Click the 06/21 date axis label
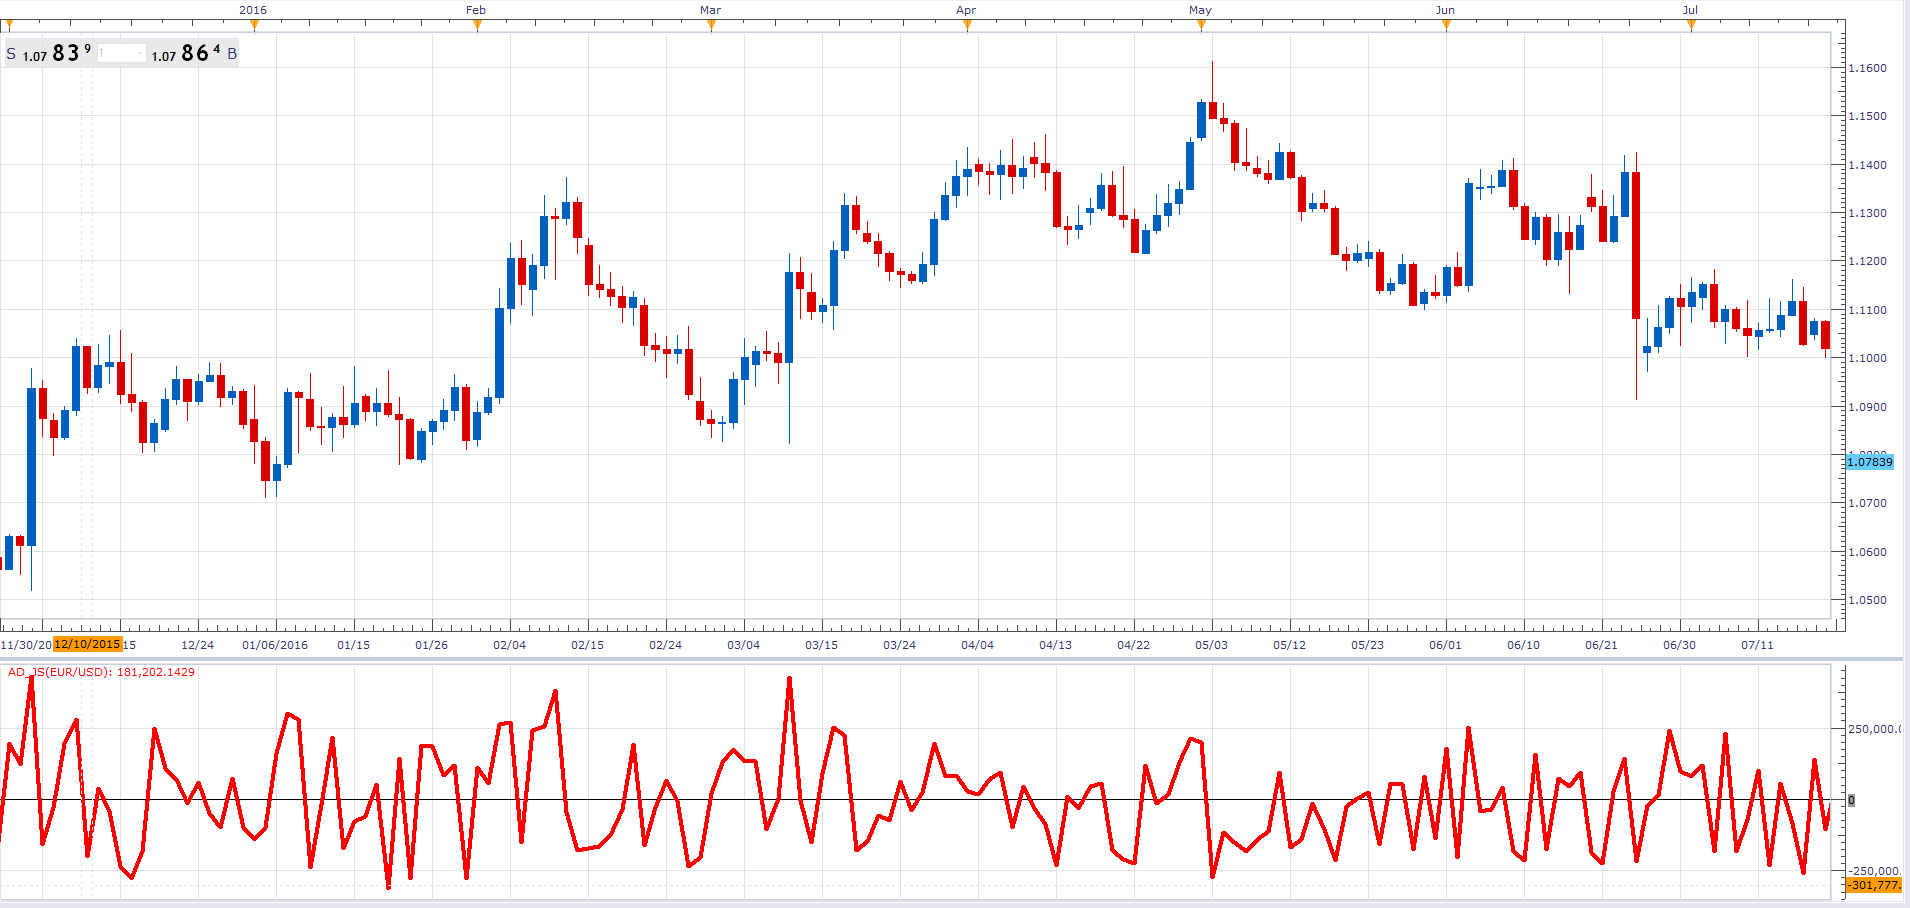Screen dimensions: 1910x908 pos(1601,645)
